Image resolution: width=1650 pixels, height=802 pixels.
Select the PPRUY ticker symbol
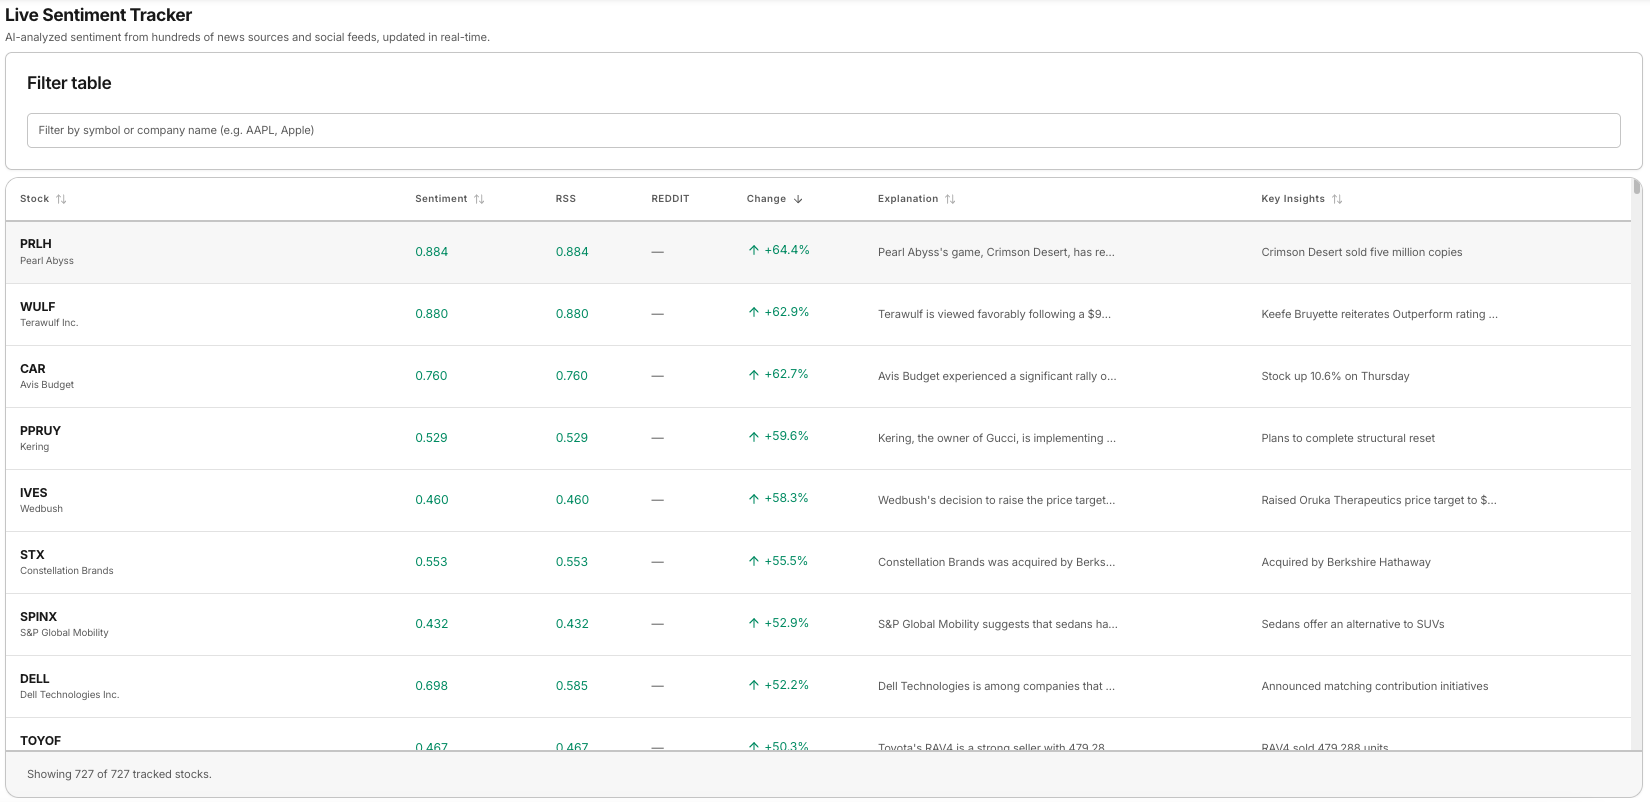point(40,431)
